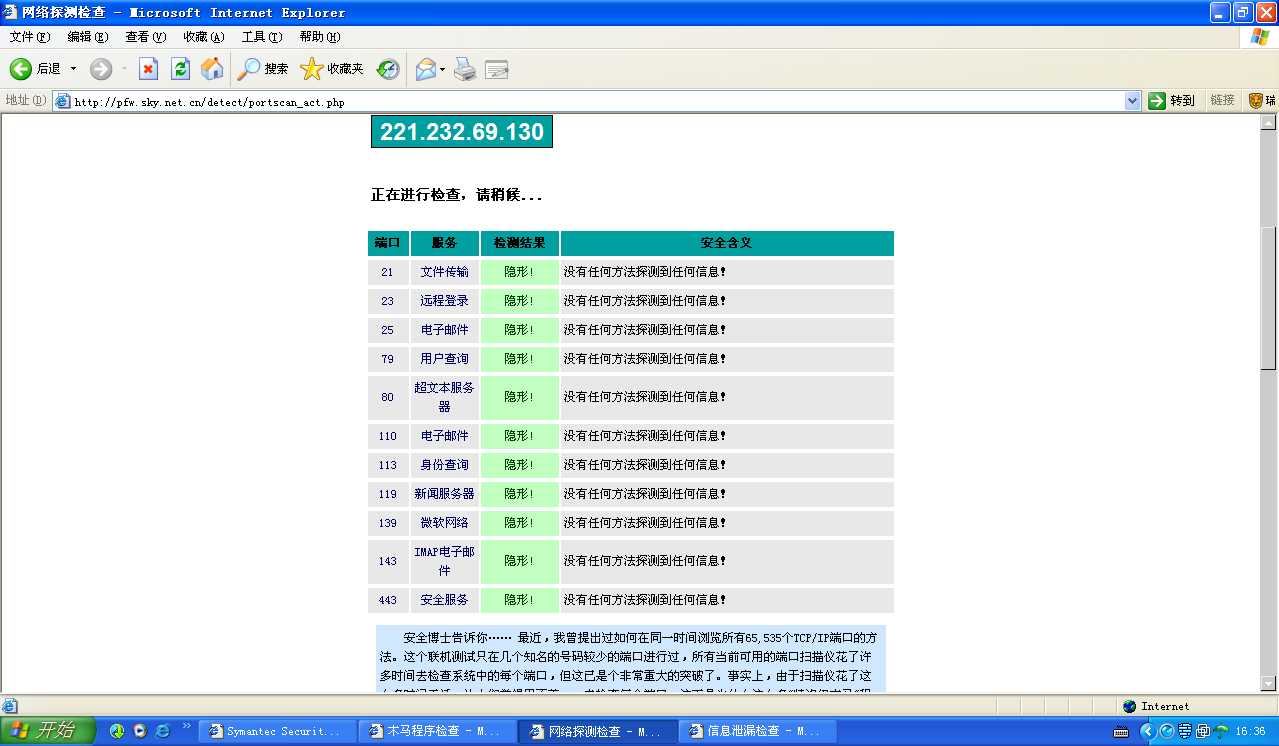Click the Print icon in toolbar
Screen dimensions: 1279x746
[x=464, y=69]
